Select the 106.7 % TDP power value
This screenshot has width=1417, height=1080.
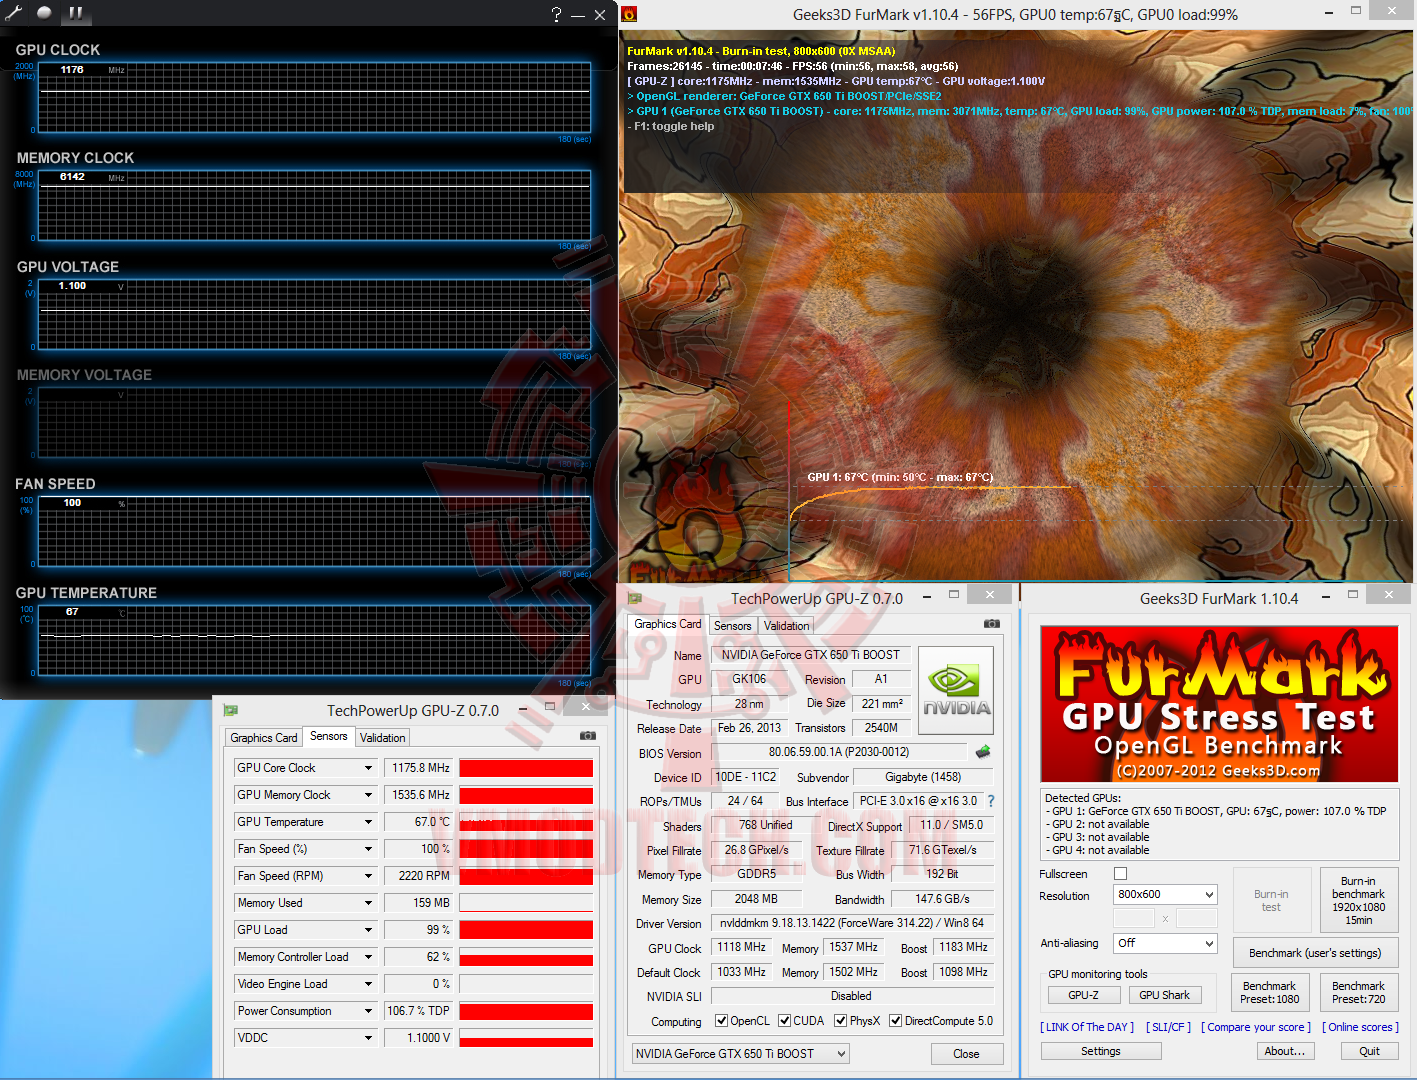coord(420,1011)
